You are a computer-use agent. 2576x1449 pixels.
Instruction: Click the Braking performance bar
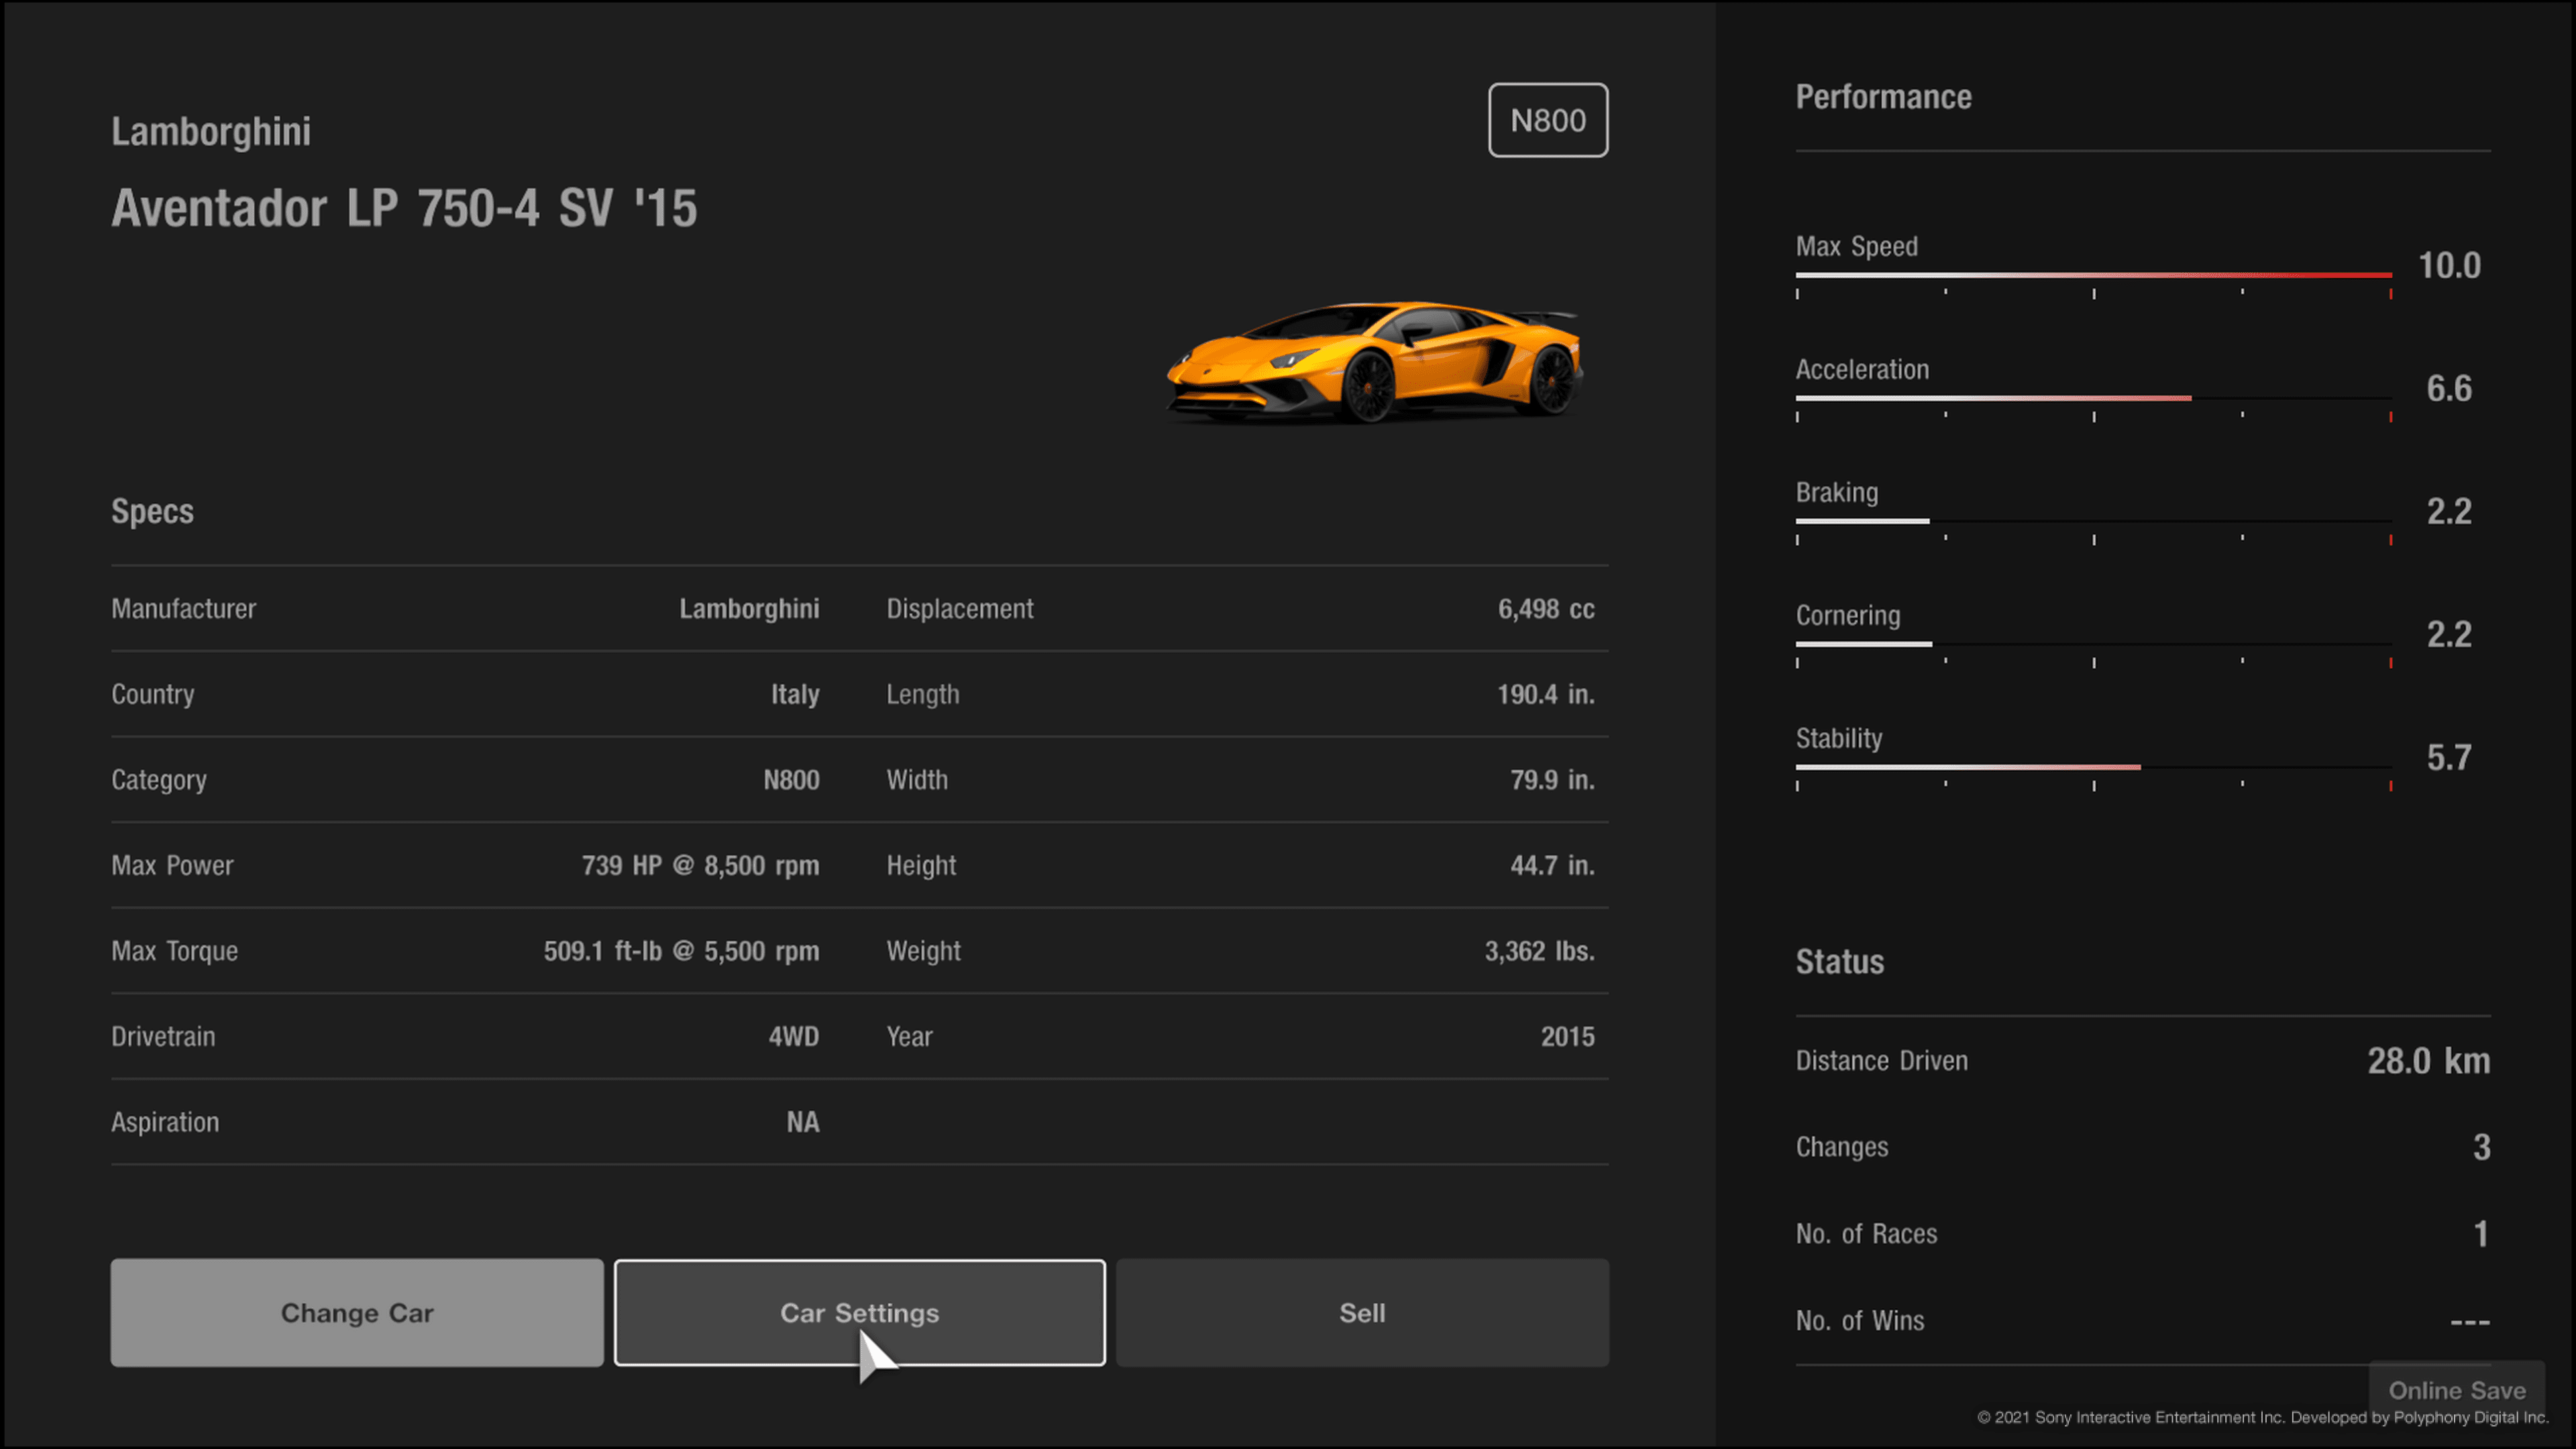pyautogui.click(x=2093, y=521)
